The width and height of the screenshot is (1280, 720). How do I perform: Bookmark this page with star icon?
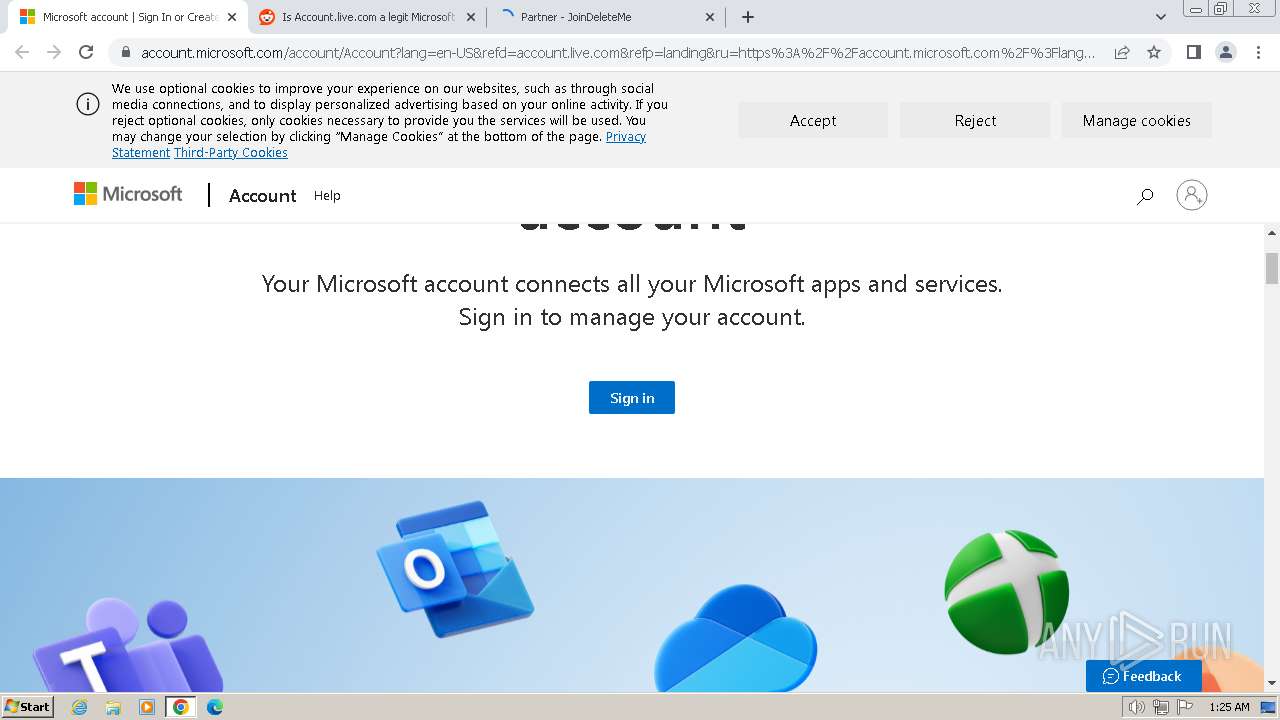coord(1154,52)
